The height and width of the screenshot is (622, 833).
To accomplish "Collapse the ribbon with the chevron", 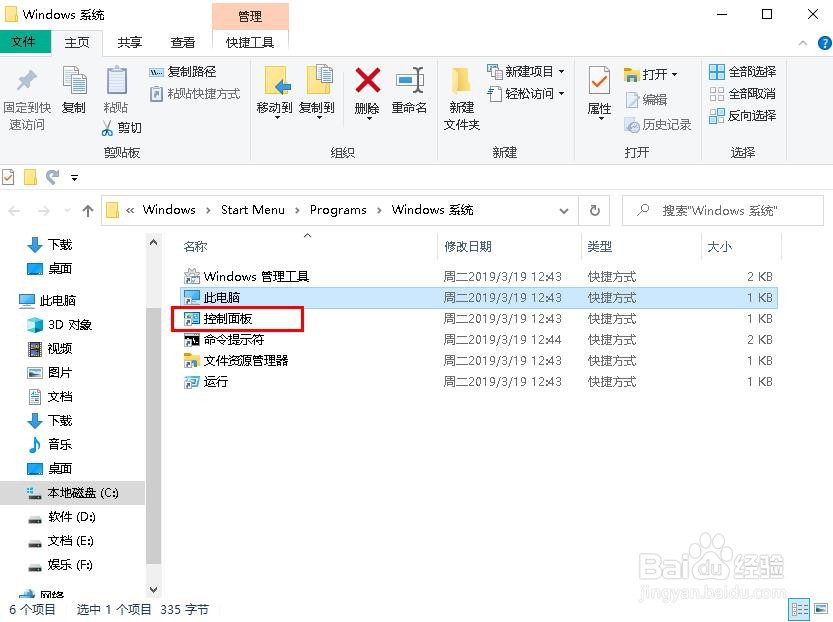I will tap(803, 43).
